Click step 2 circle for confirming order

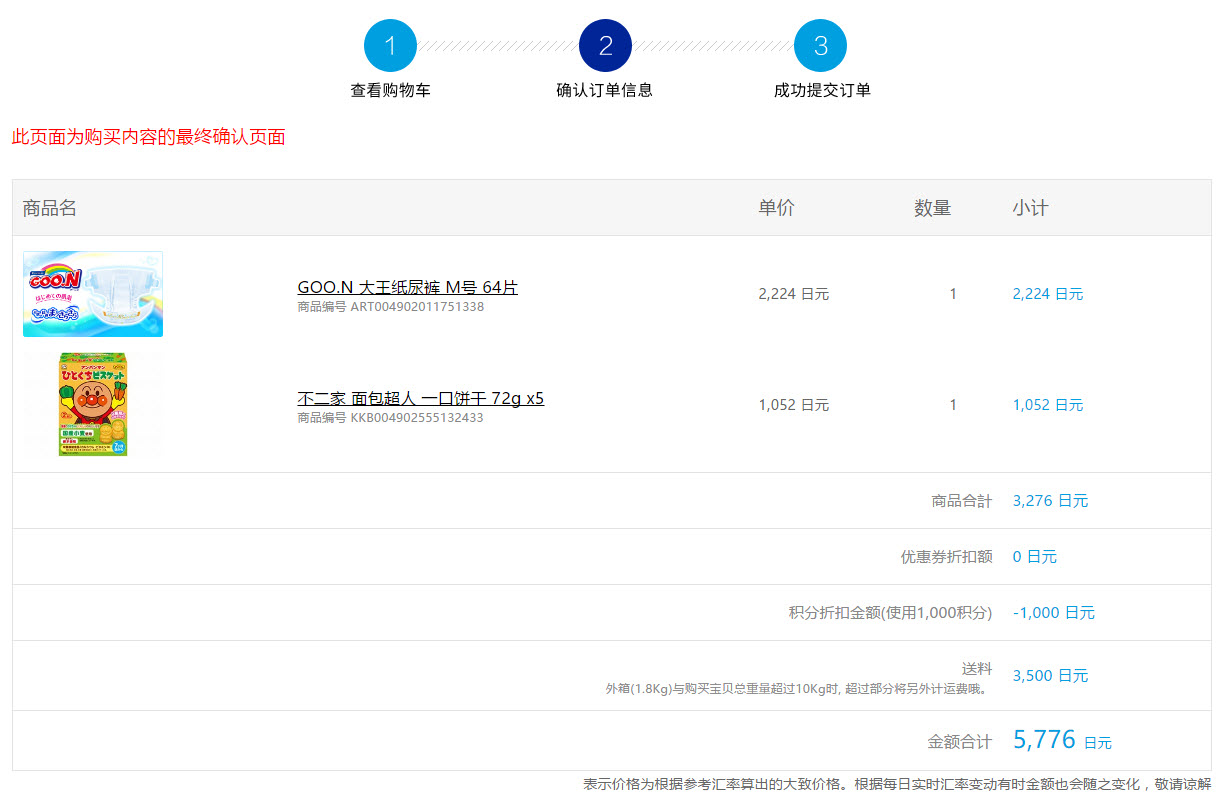click(605, 46)
